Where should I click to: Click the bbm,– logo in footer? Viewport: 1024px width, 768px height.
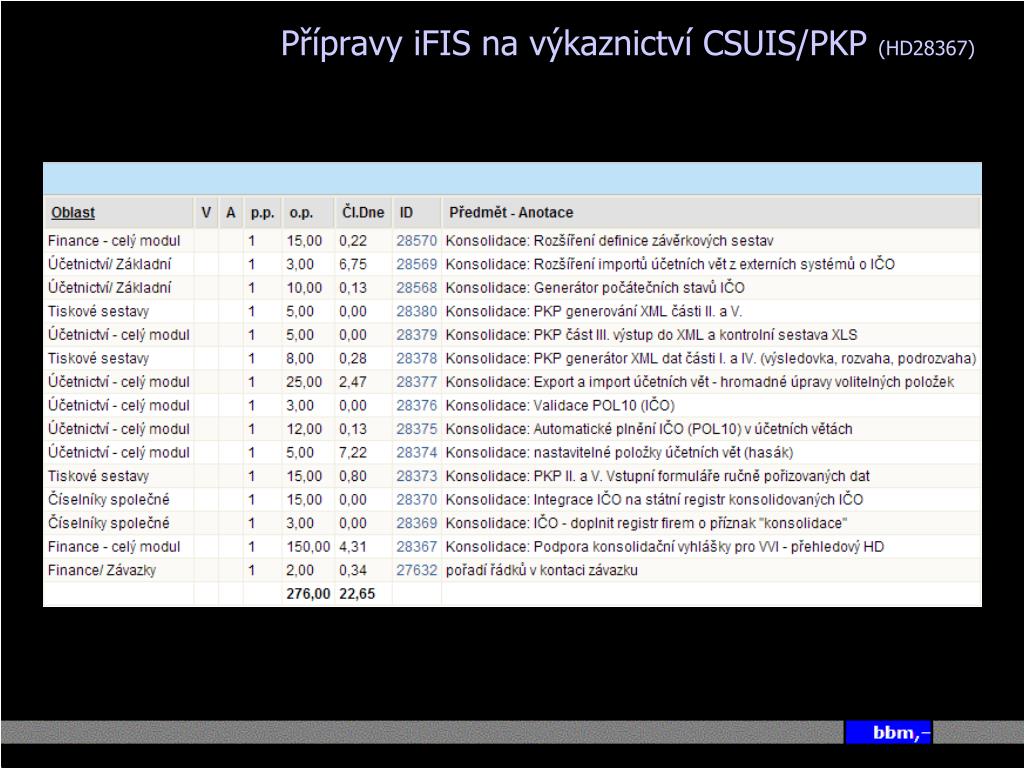888,732
